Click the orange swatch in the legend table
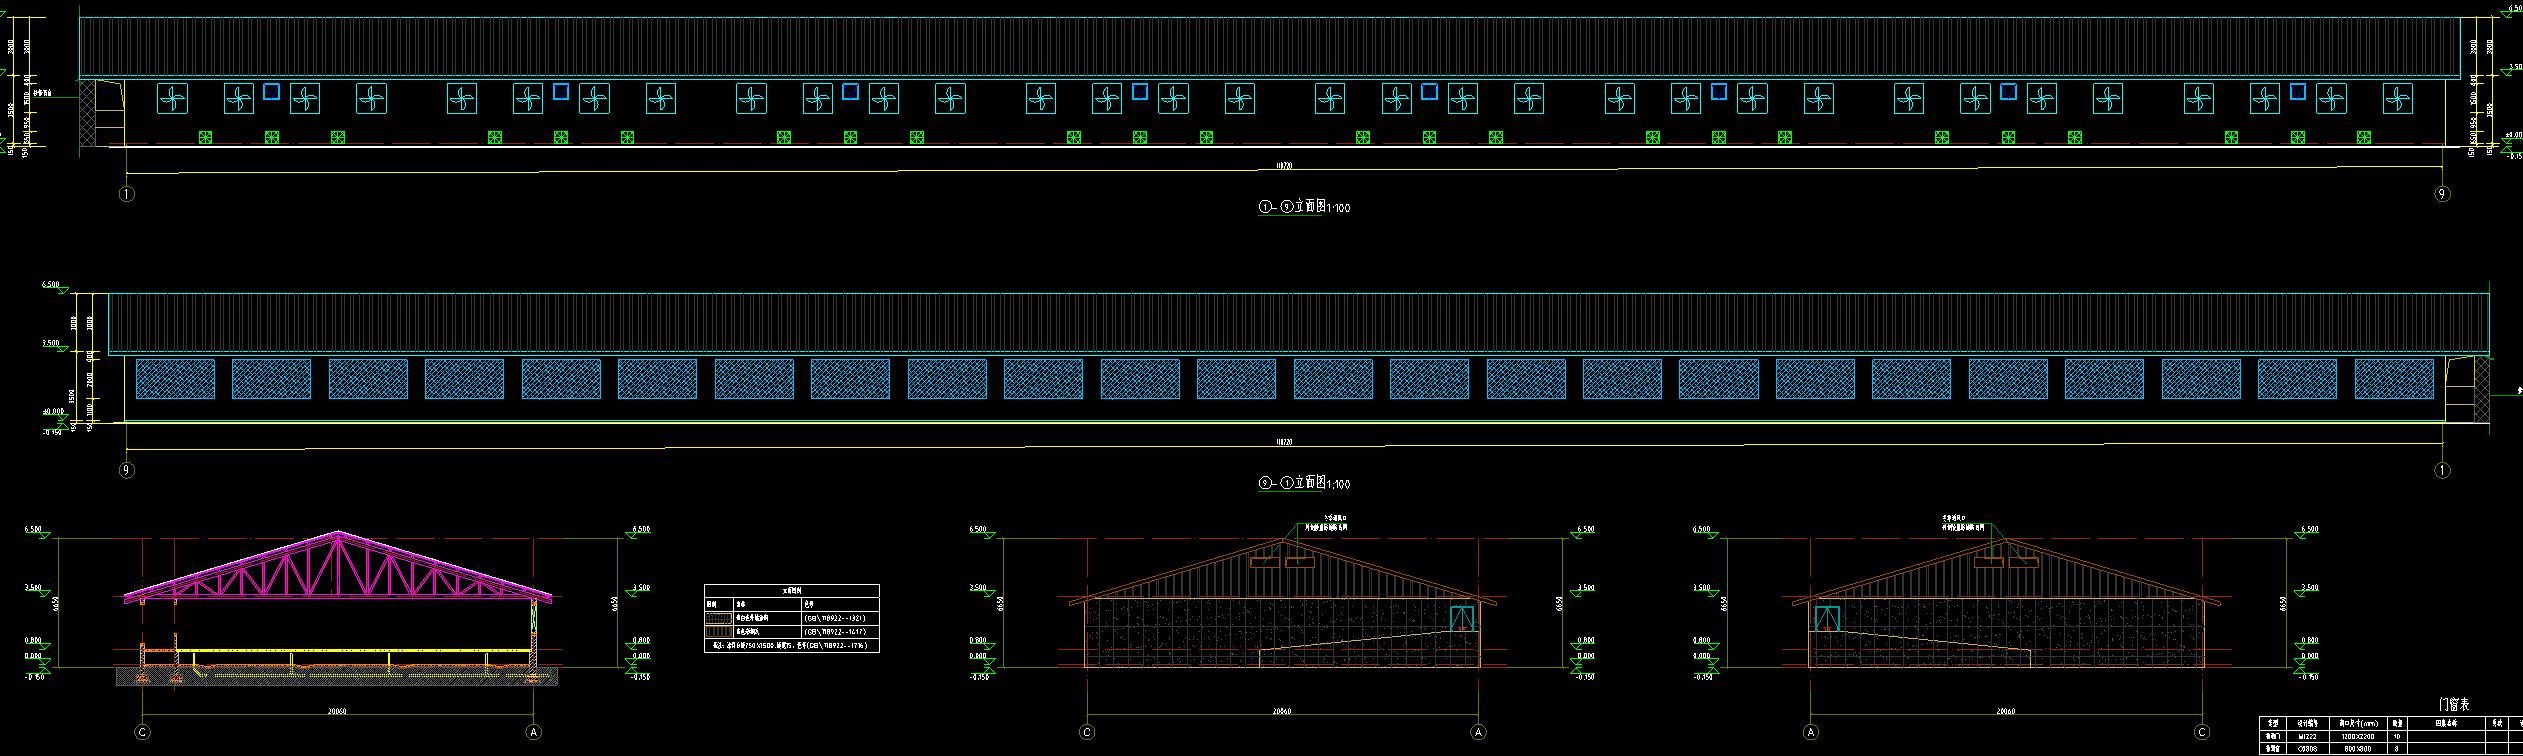Viewport: 2523px width, 756px height. [718, 632]
